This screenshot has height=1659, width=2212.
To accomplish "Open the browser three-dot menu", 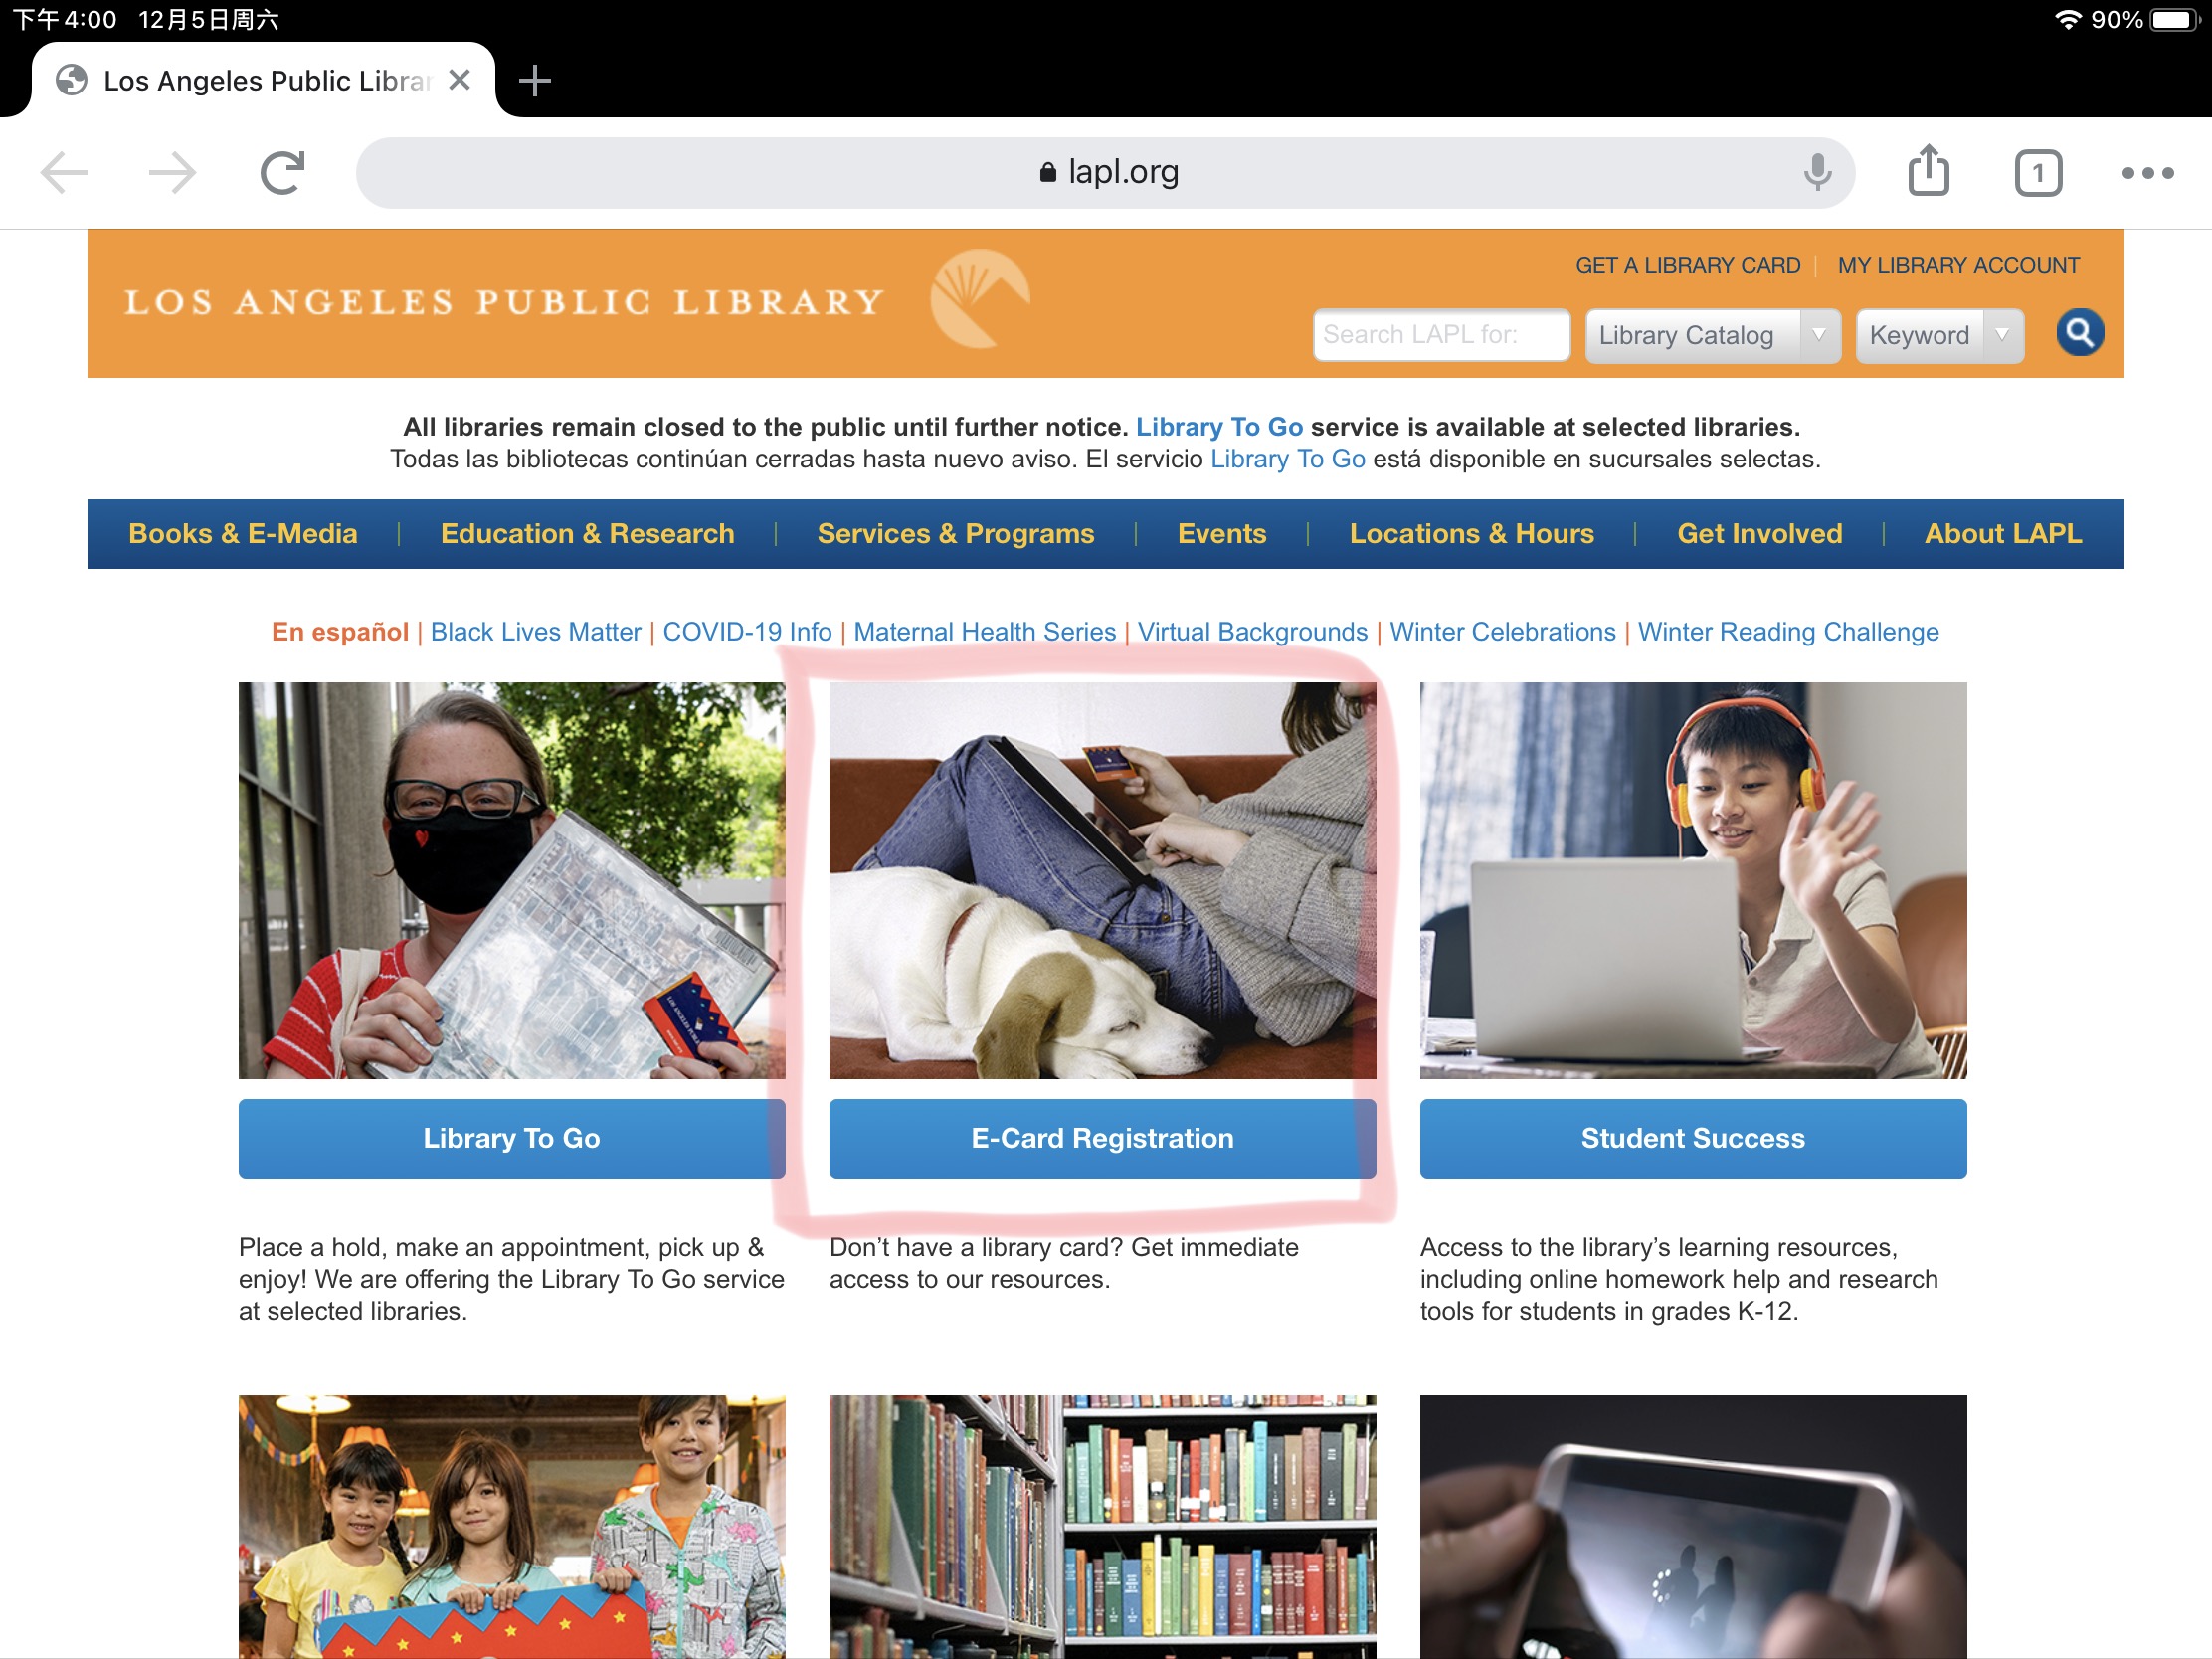I will click(2147, 173).
